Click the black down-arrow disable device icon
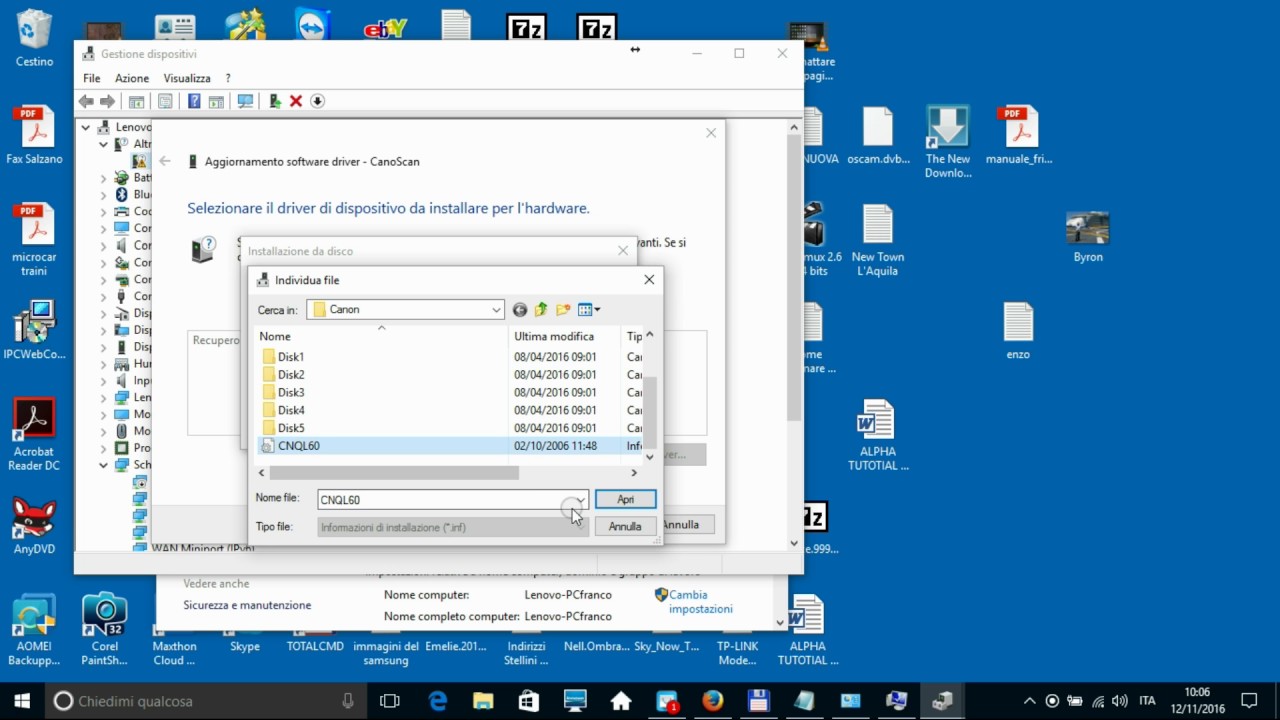The width and height of the screenshot is (1280, 720). coord(317,101)
